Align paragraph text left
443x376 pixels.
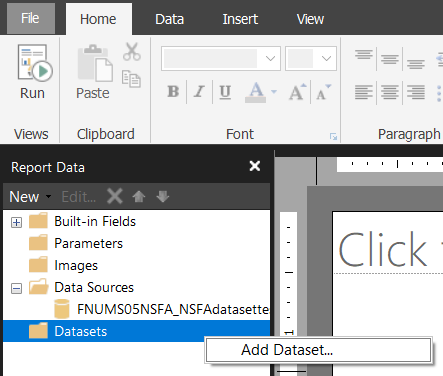(x=364, y=92)
